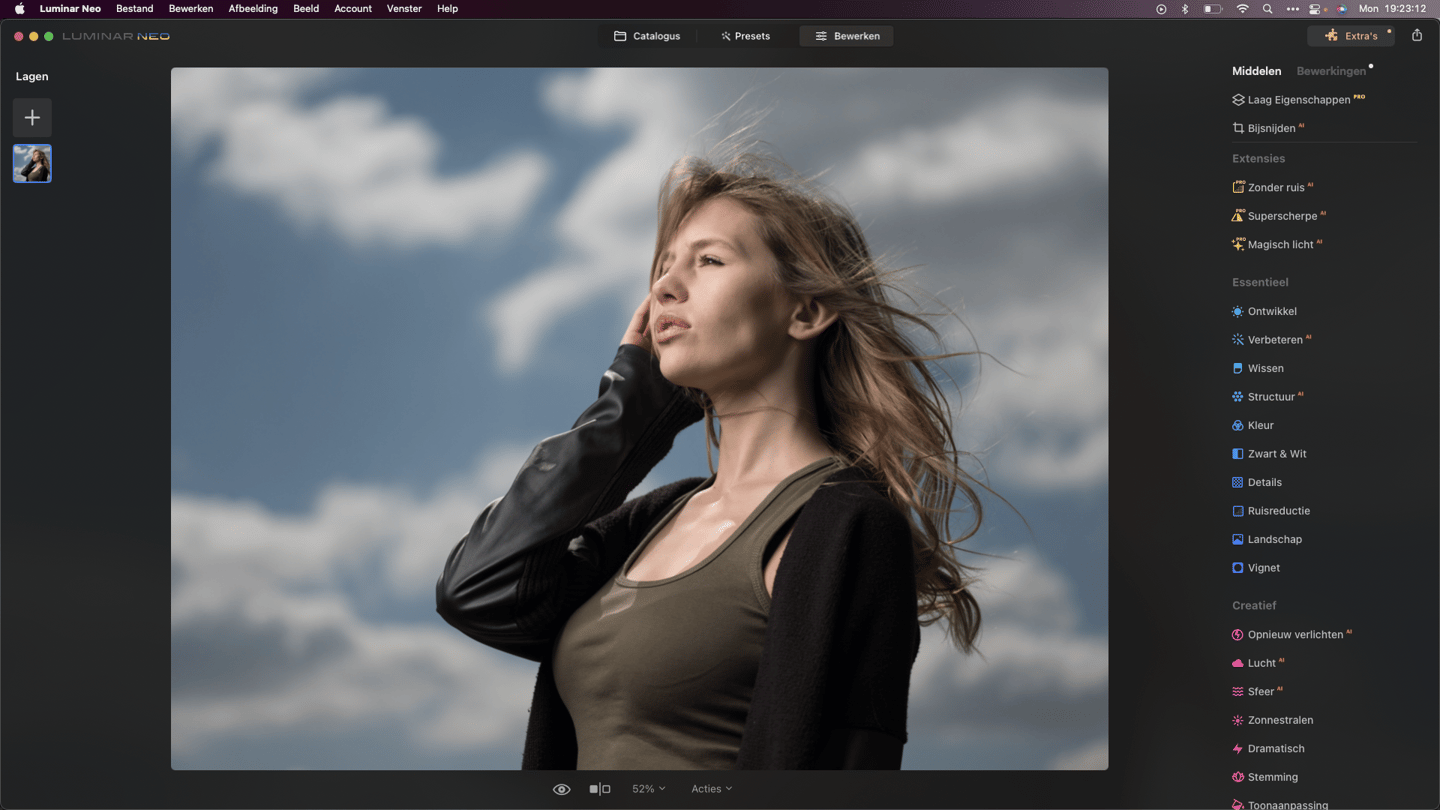
Task: Open the Sfeer AI tool
Action: pos(1257,692)
